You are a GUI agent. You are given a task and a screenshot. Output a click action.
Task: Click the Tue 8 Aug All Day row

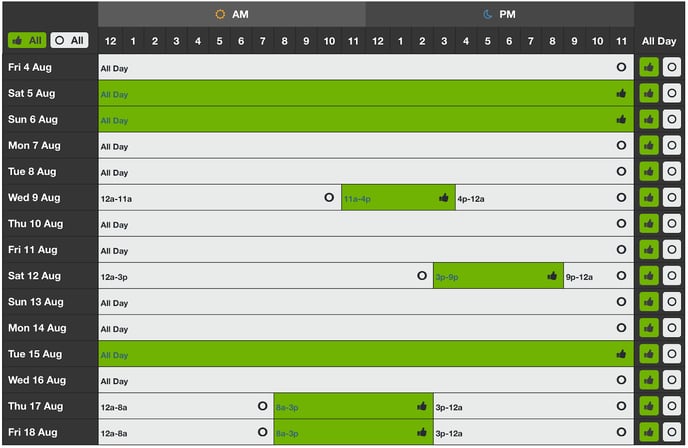click(366, 172)
